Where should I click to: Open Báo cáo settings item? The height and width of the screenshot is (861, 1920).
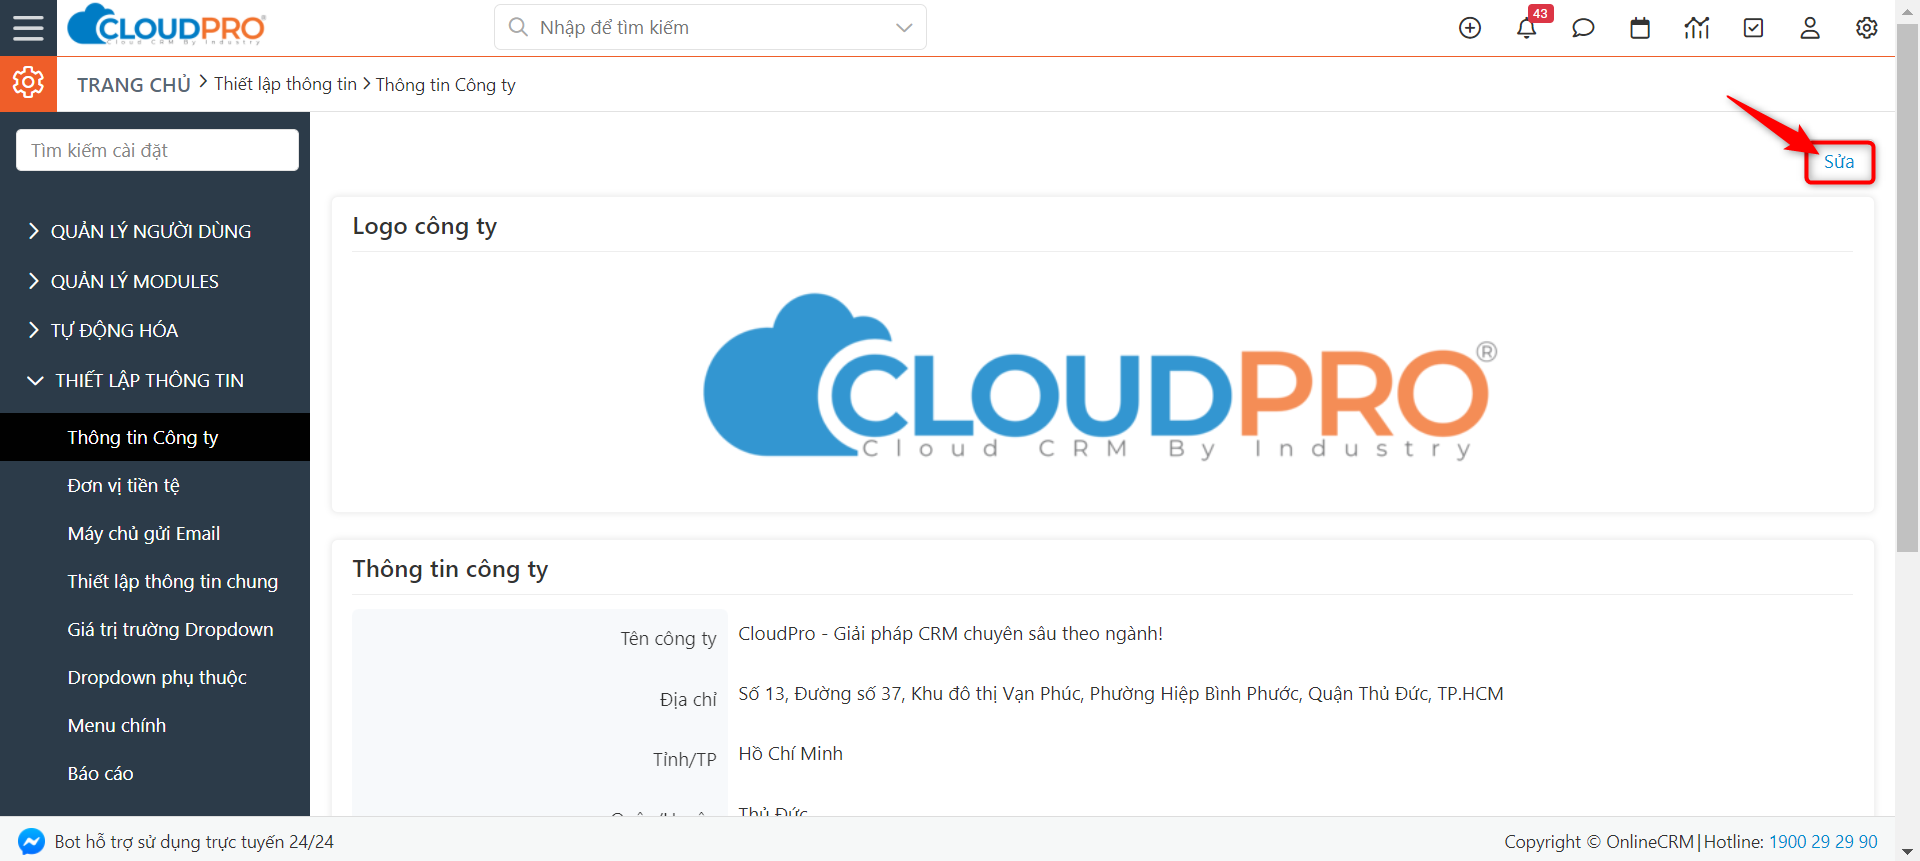[100, 773]
